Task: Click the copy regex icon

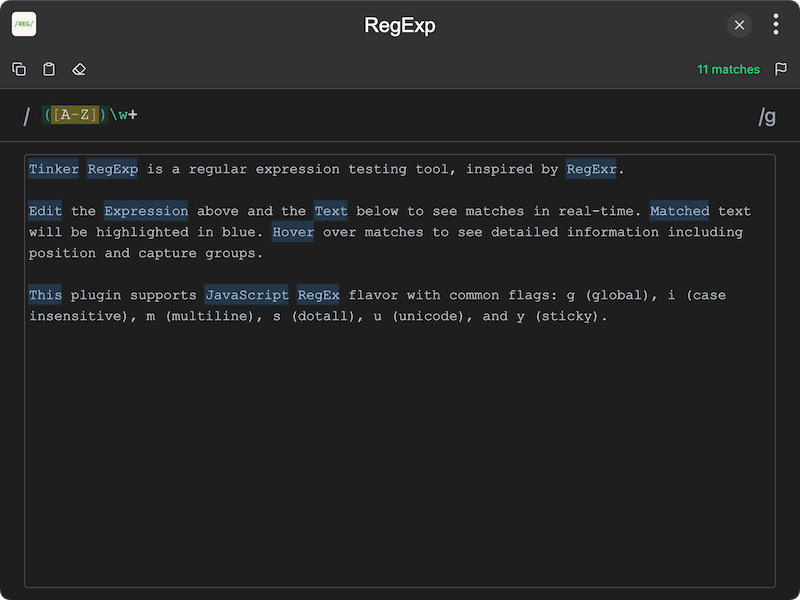Action: click(x=19, y=69)
